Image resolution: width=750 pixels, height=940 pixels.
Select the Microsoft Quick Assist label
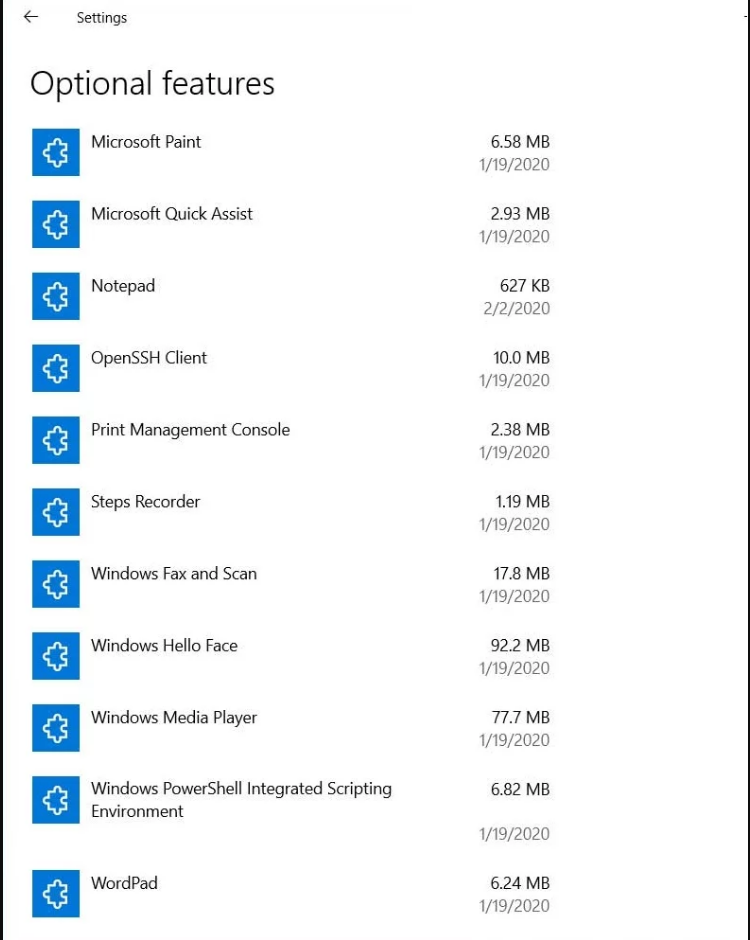coord(172,214)
